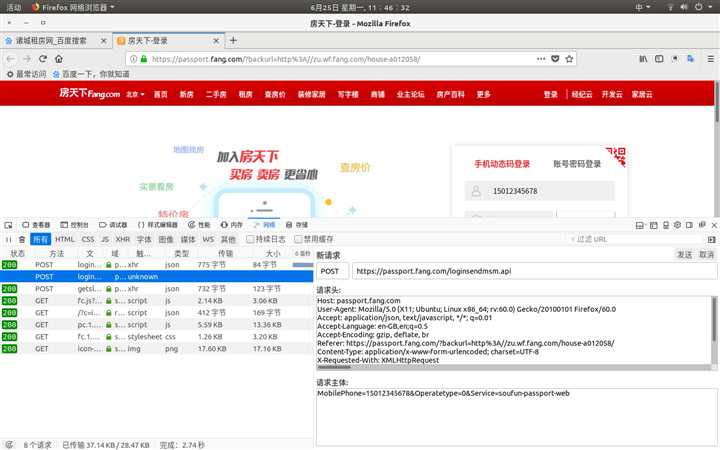Image resolution: width=720 pixels, height=450 pixels.
Task: Click the translate extension icon in toolbar
Action: point(690,59)
